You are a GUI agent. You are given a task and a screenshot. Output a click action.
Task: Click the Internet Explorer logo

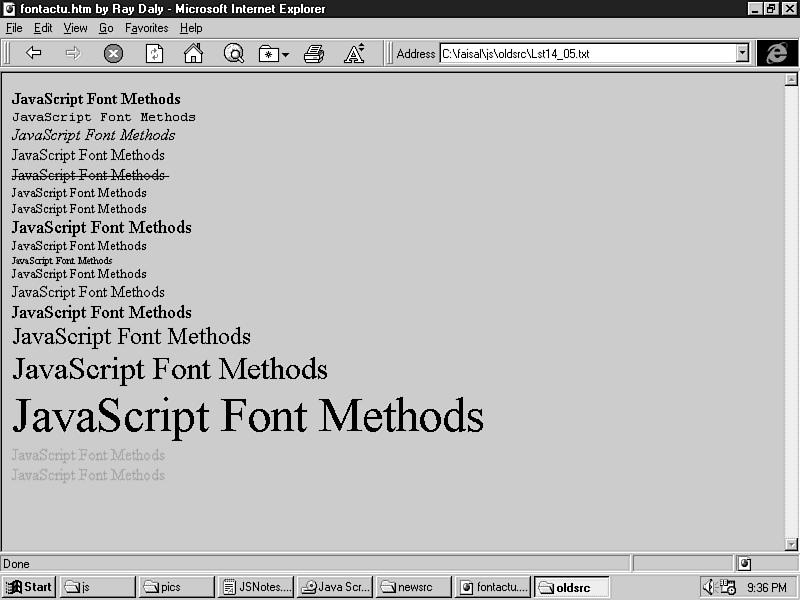coord(777,53)
